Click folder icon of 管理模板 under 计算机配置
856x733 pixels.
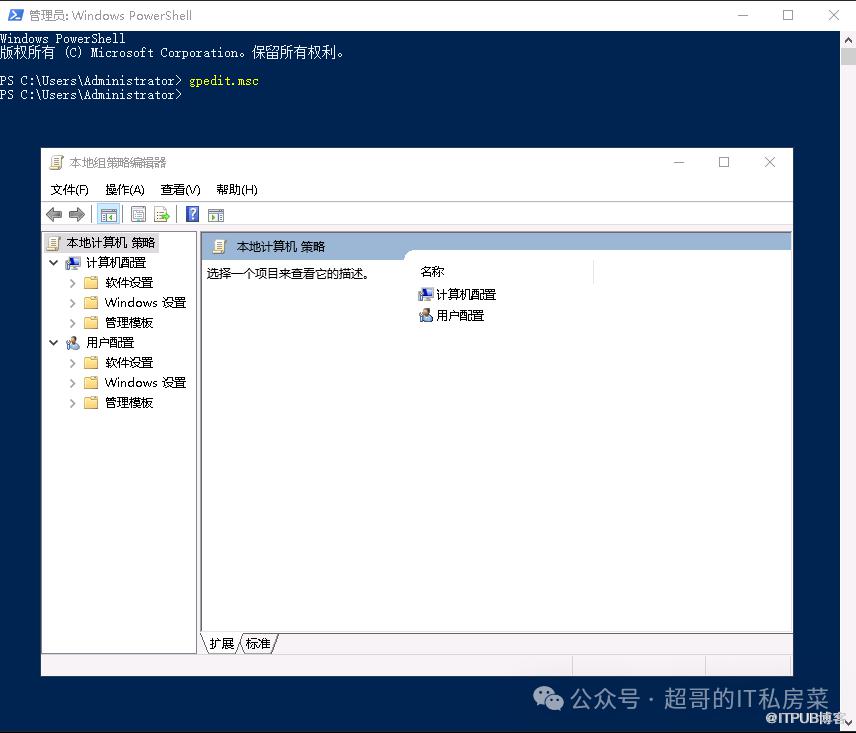pos(91,323)
